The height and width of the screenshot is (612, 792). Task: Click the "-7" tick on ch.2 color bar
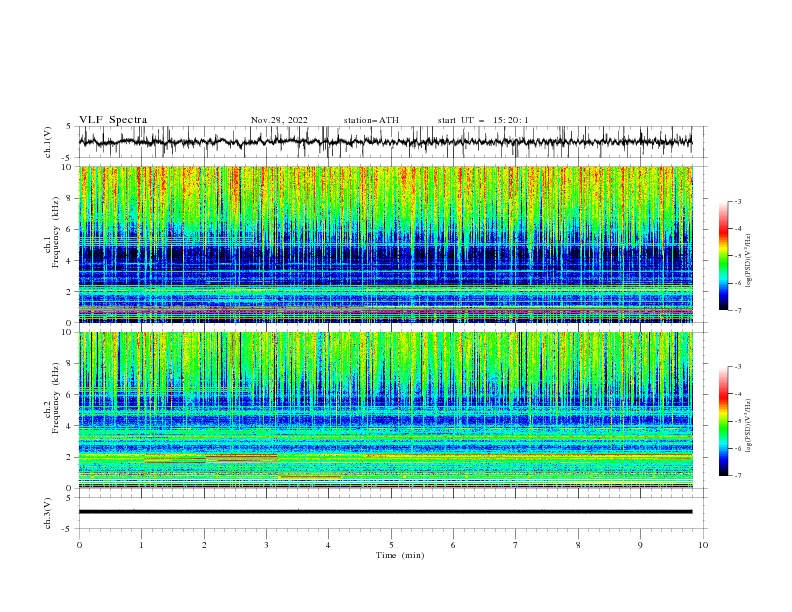[x=737, y=475]
